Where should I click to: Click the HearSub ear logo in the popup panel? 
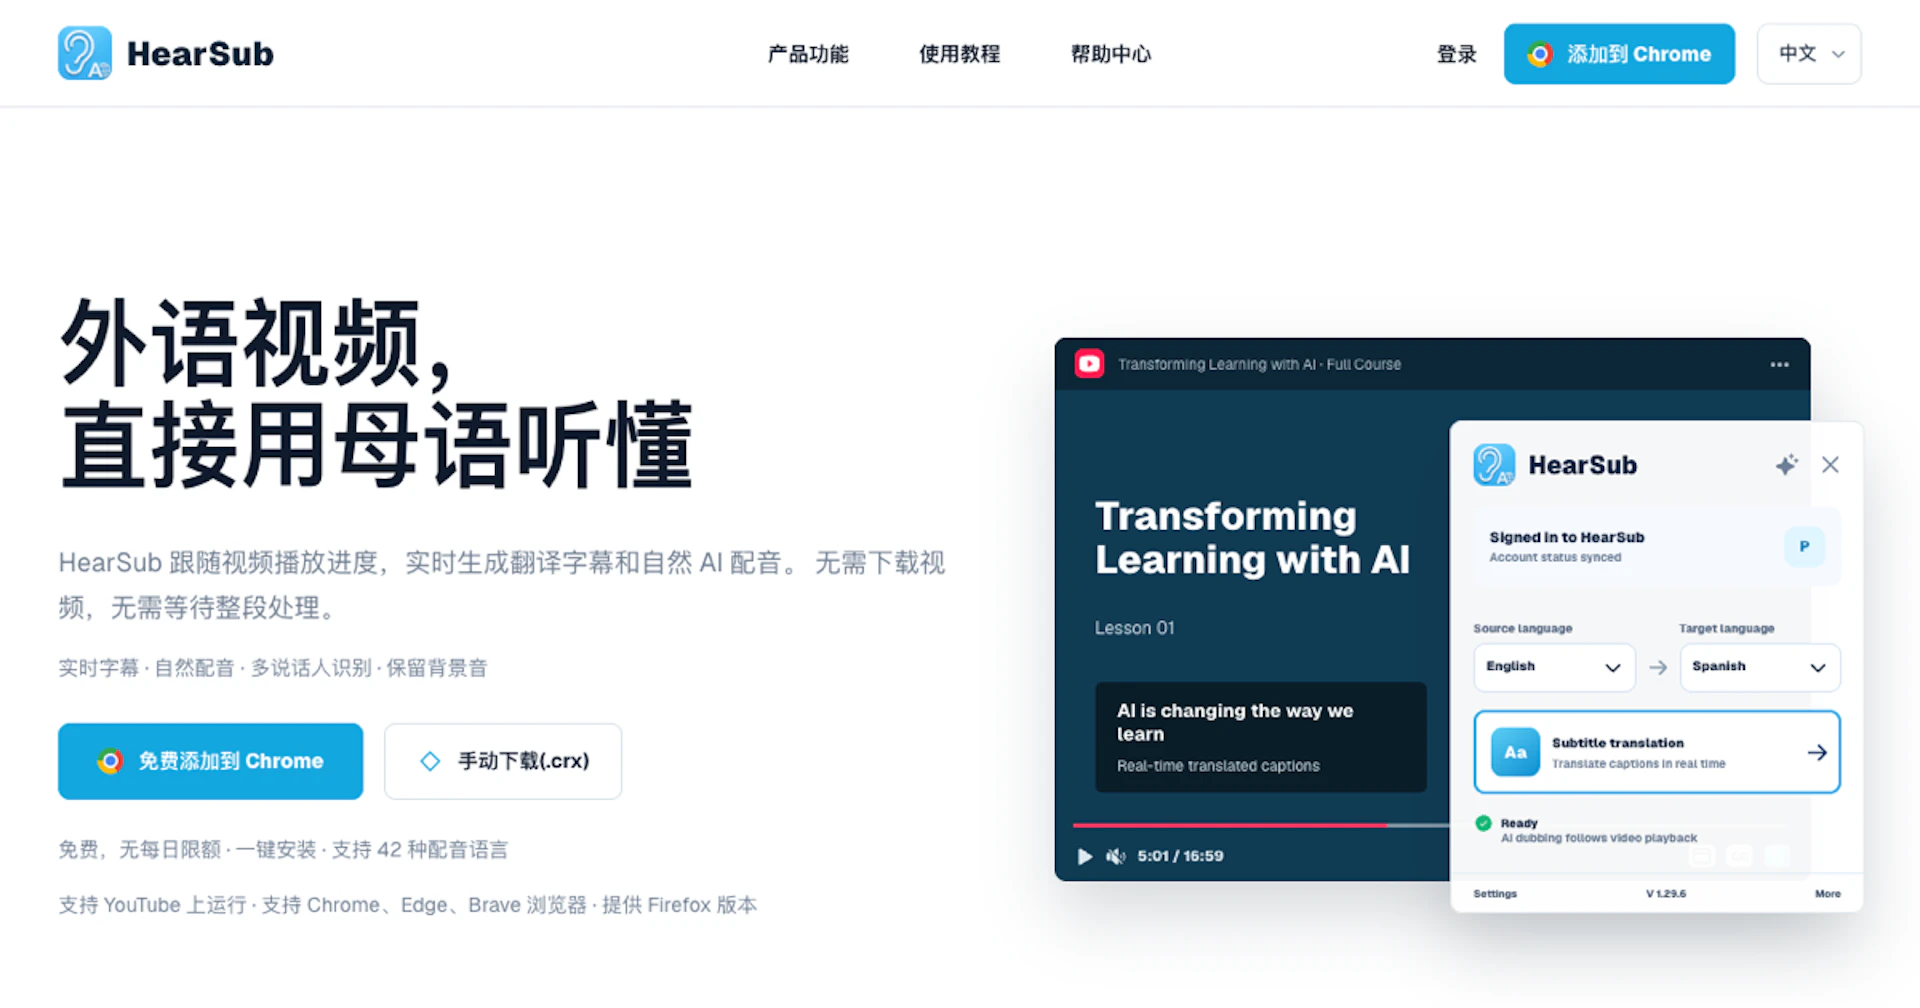click(1494, 465)
